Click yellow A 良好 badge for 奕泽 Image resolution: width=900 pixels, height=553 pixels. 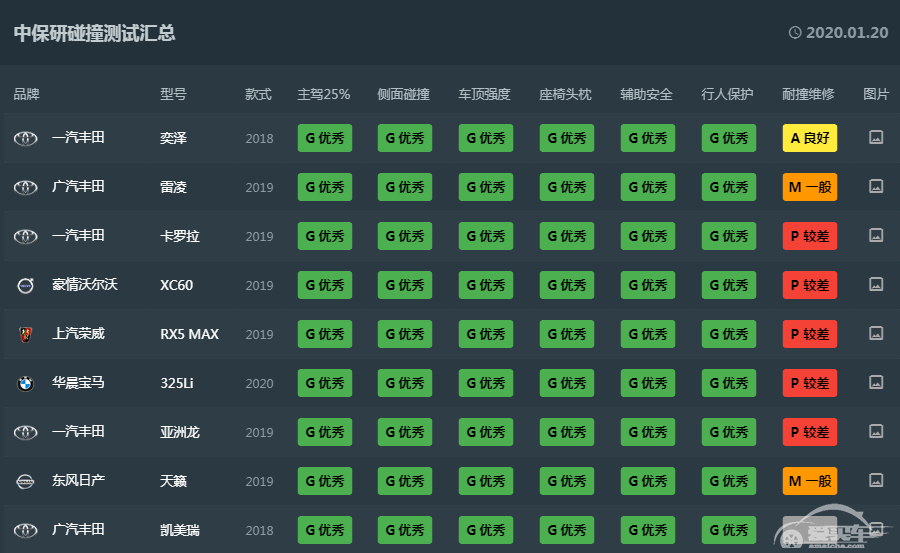coord(809,138)
